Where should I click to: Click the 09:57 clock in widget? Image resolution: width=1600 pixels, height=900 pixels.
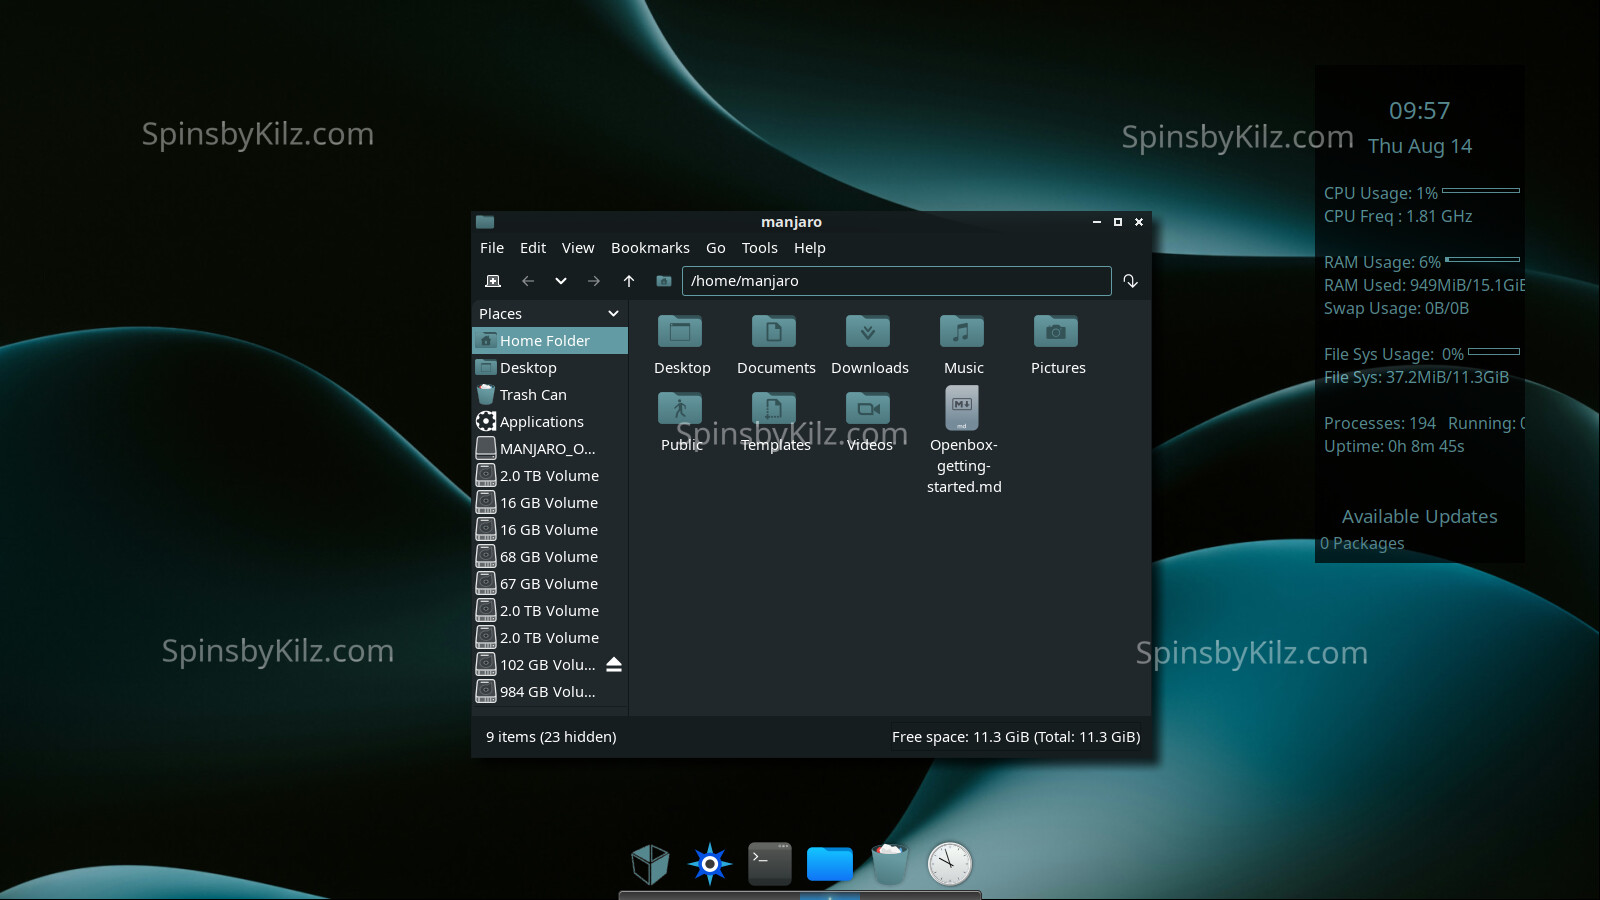(x=1419, y=111)
